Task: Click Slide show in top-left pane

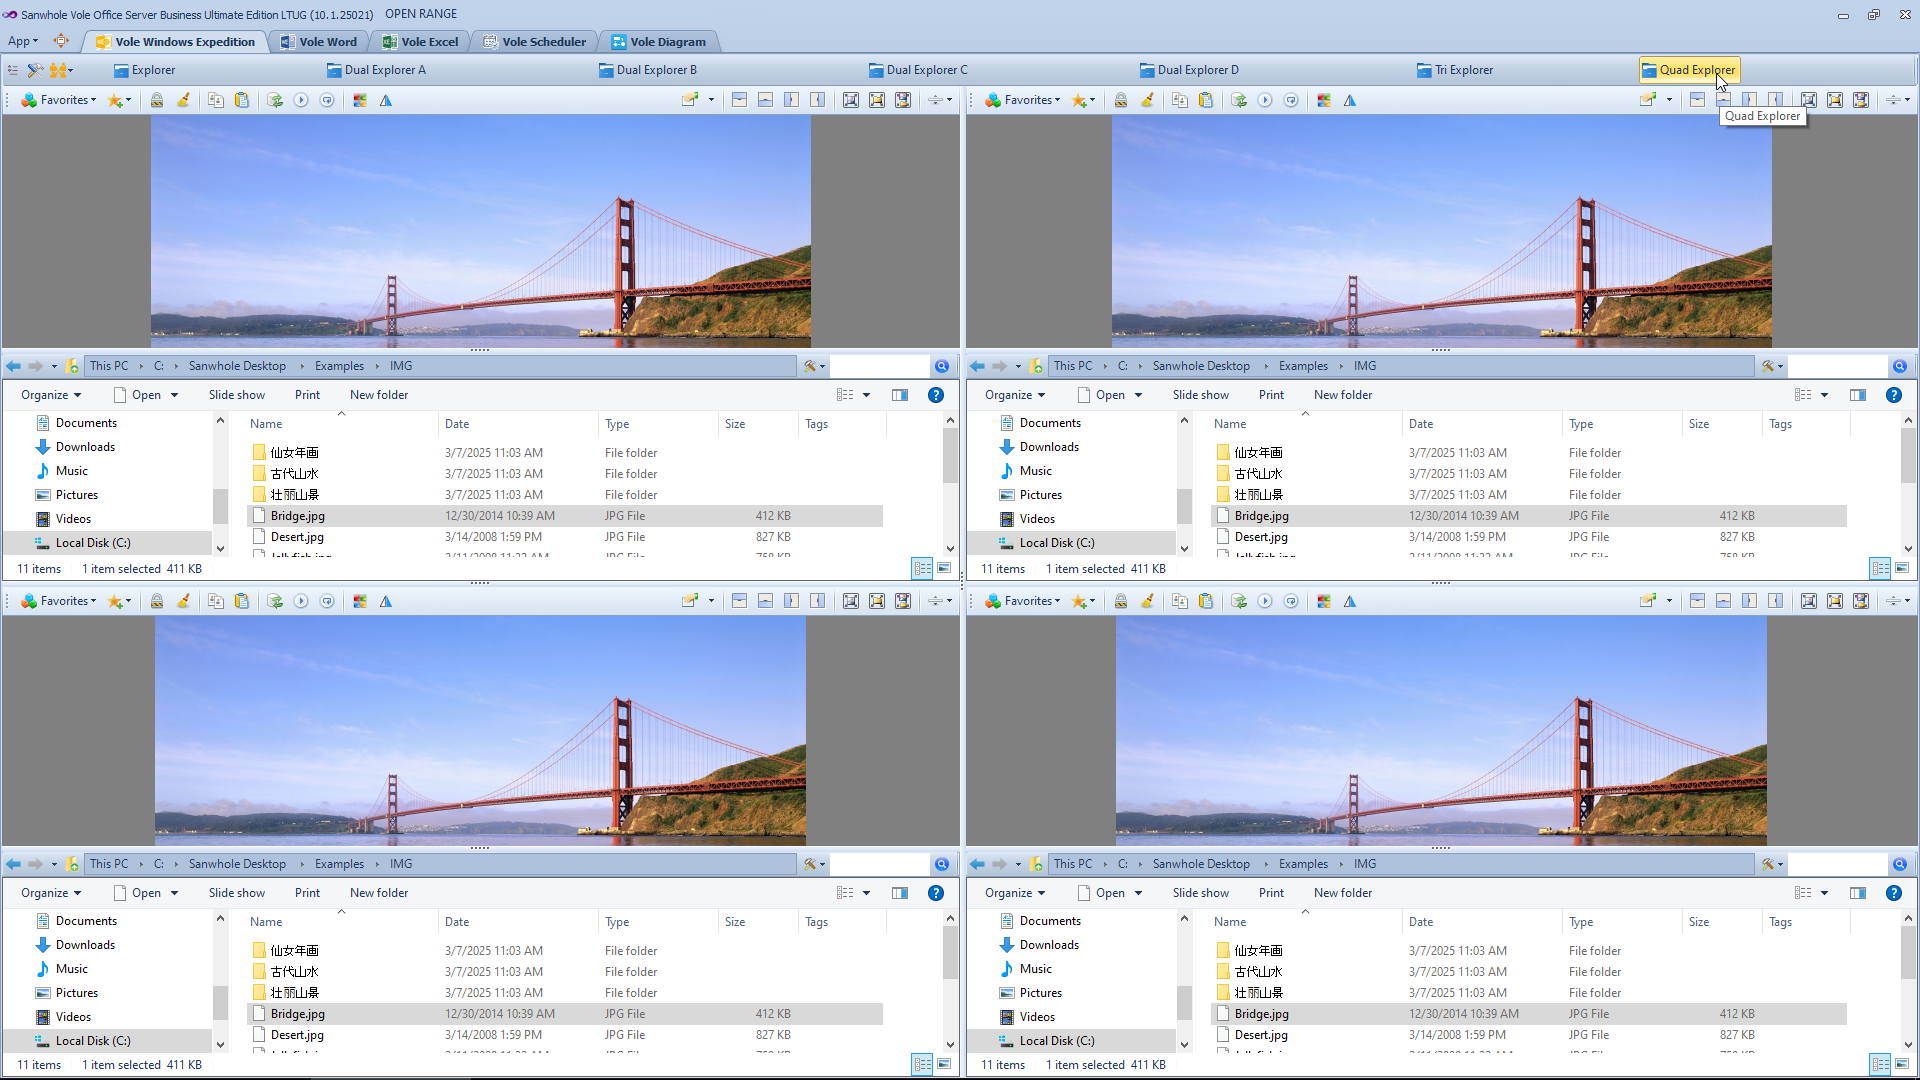Action: point(237,395)
